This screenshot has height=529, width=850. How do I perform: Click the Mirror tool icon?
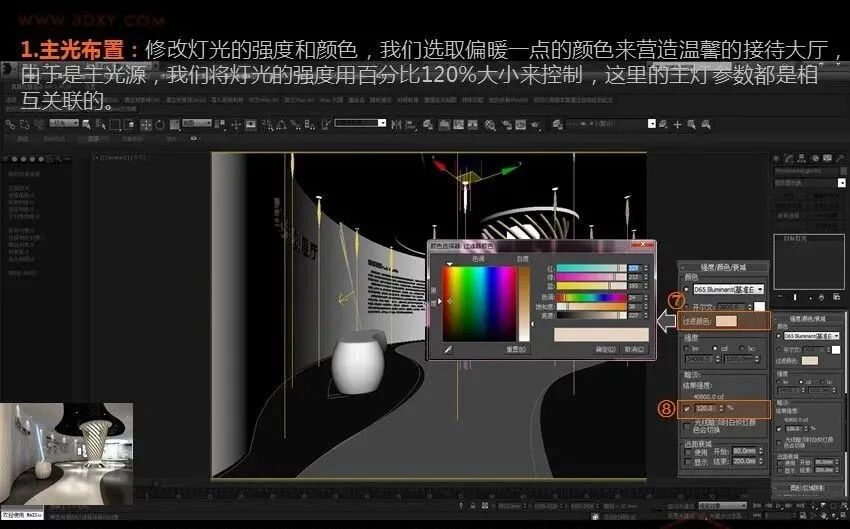point(396,124)
